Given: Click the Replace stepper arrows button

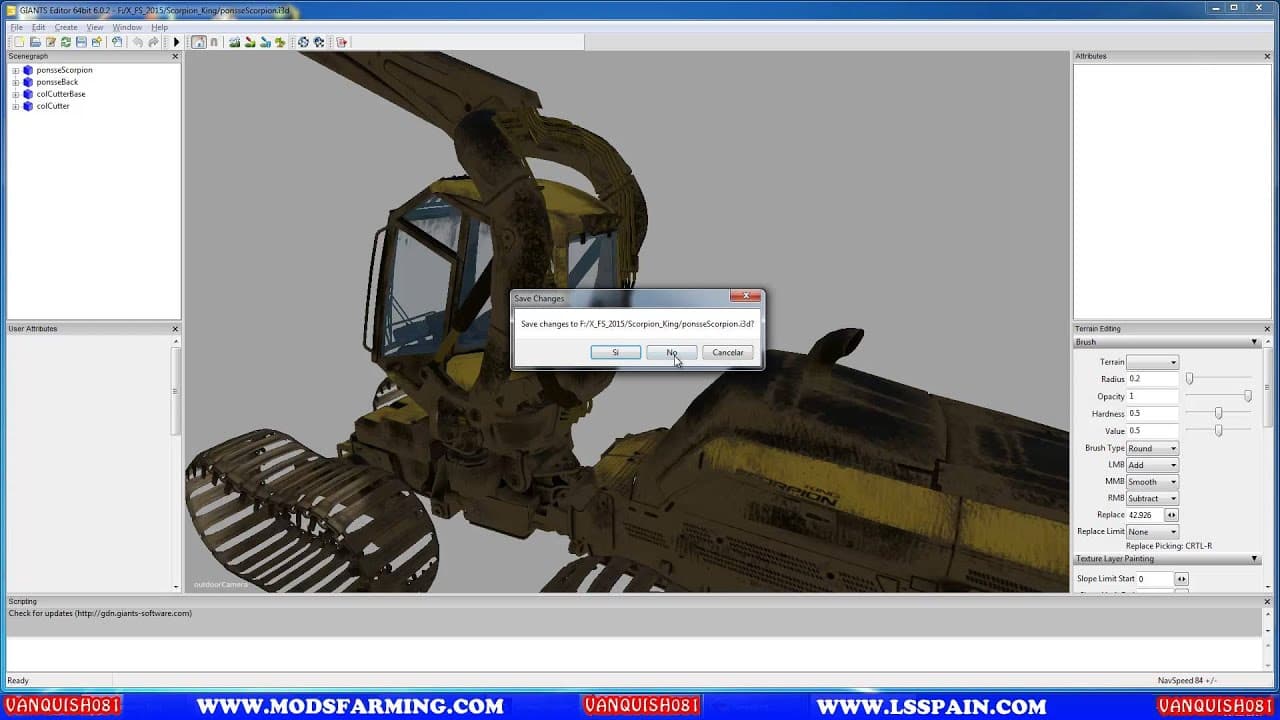Looking at the screenshot, I should (x=1171, y=515).
